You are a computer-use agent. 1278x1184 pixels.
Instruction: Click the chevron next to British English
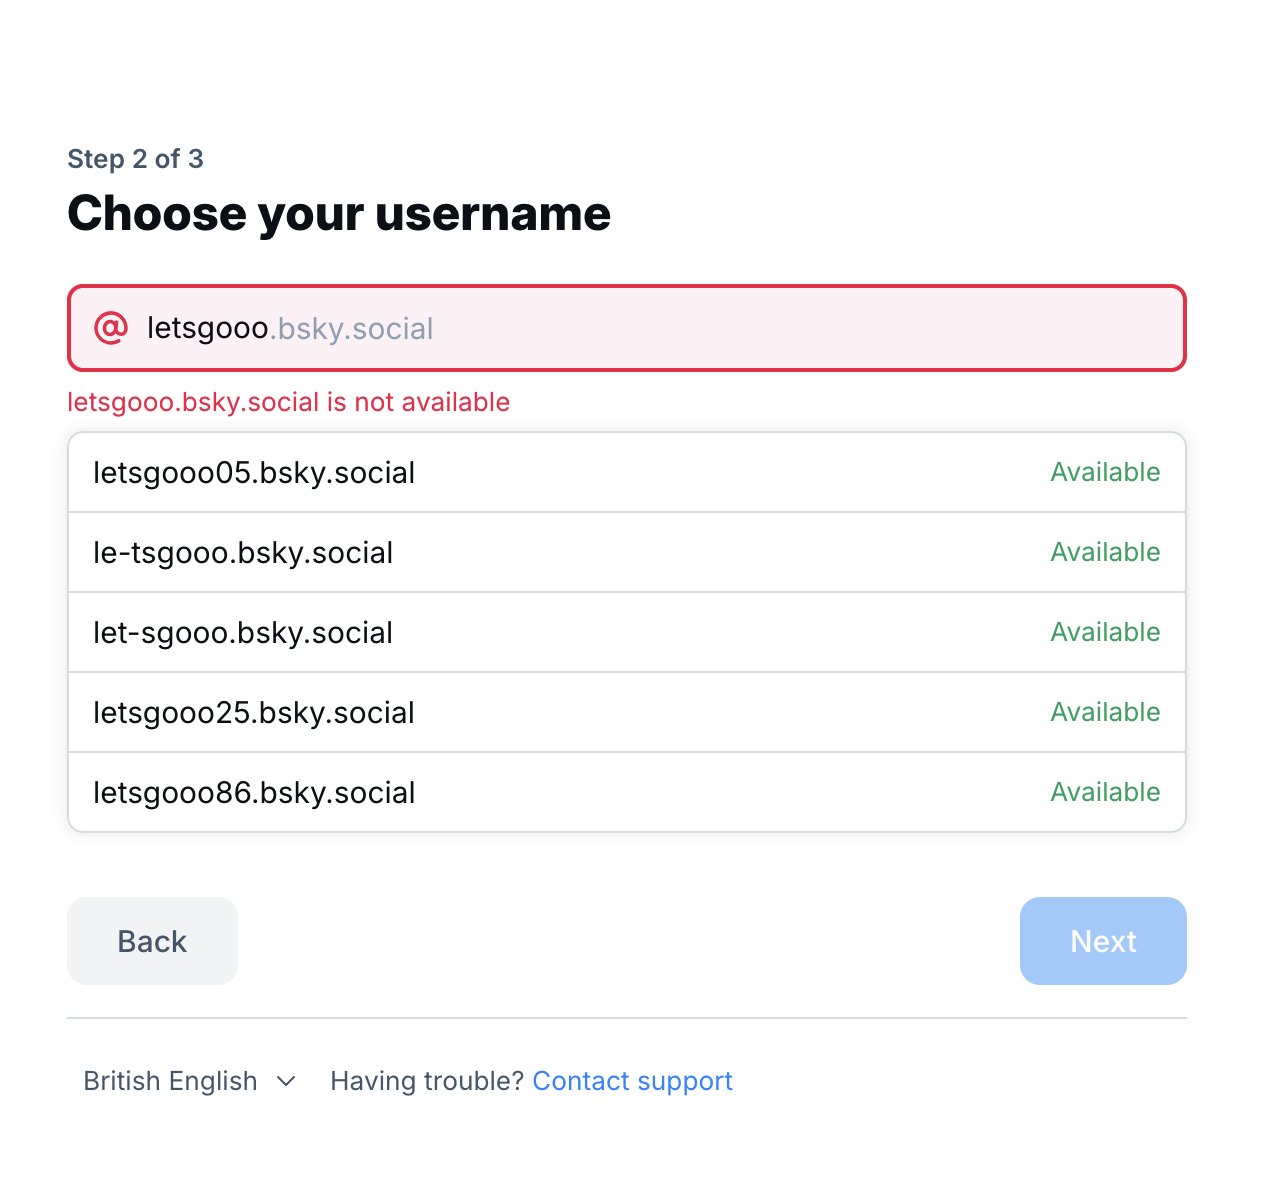(286, 1081)
